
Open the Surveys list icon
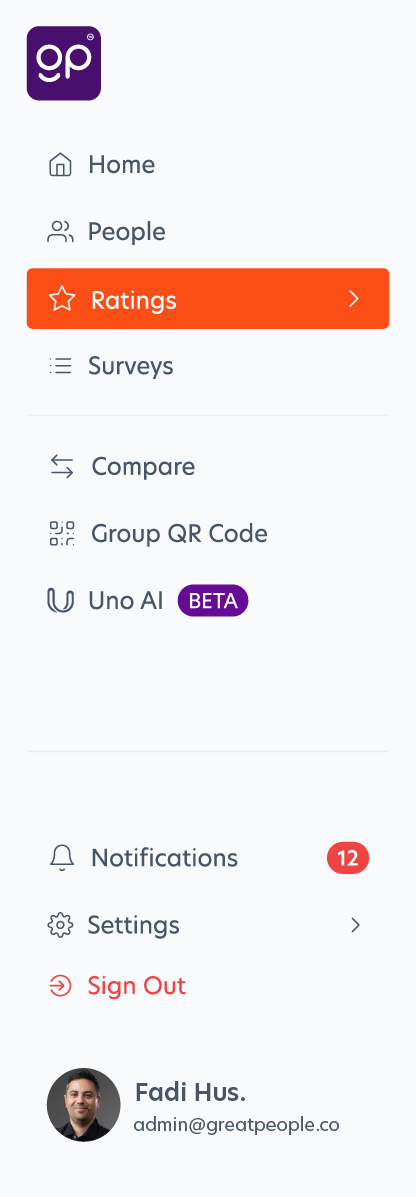[60, 366]
